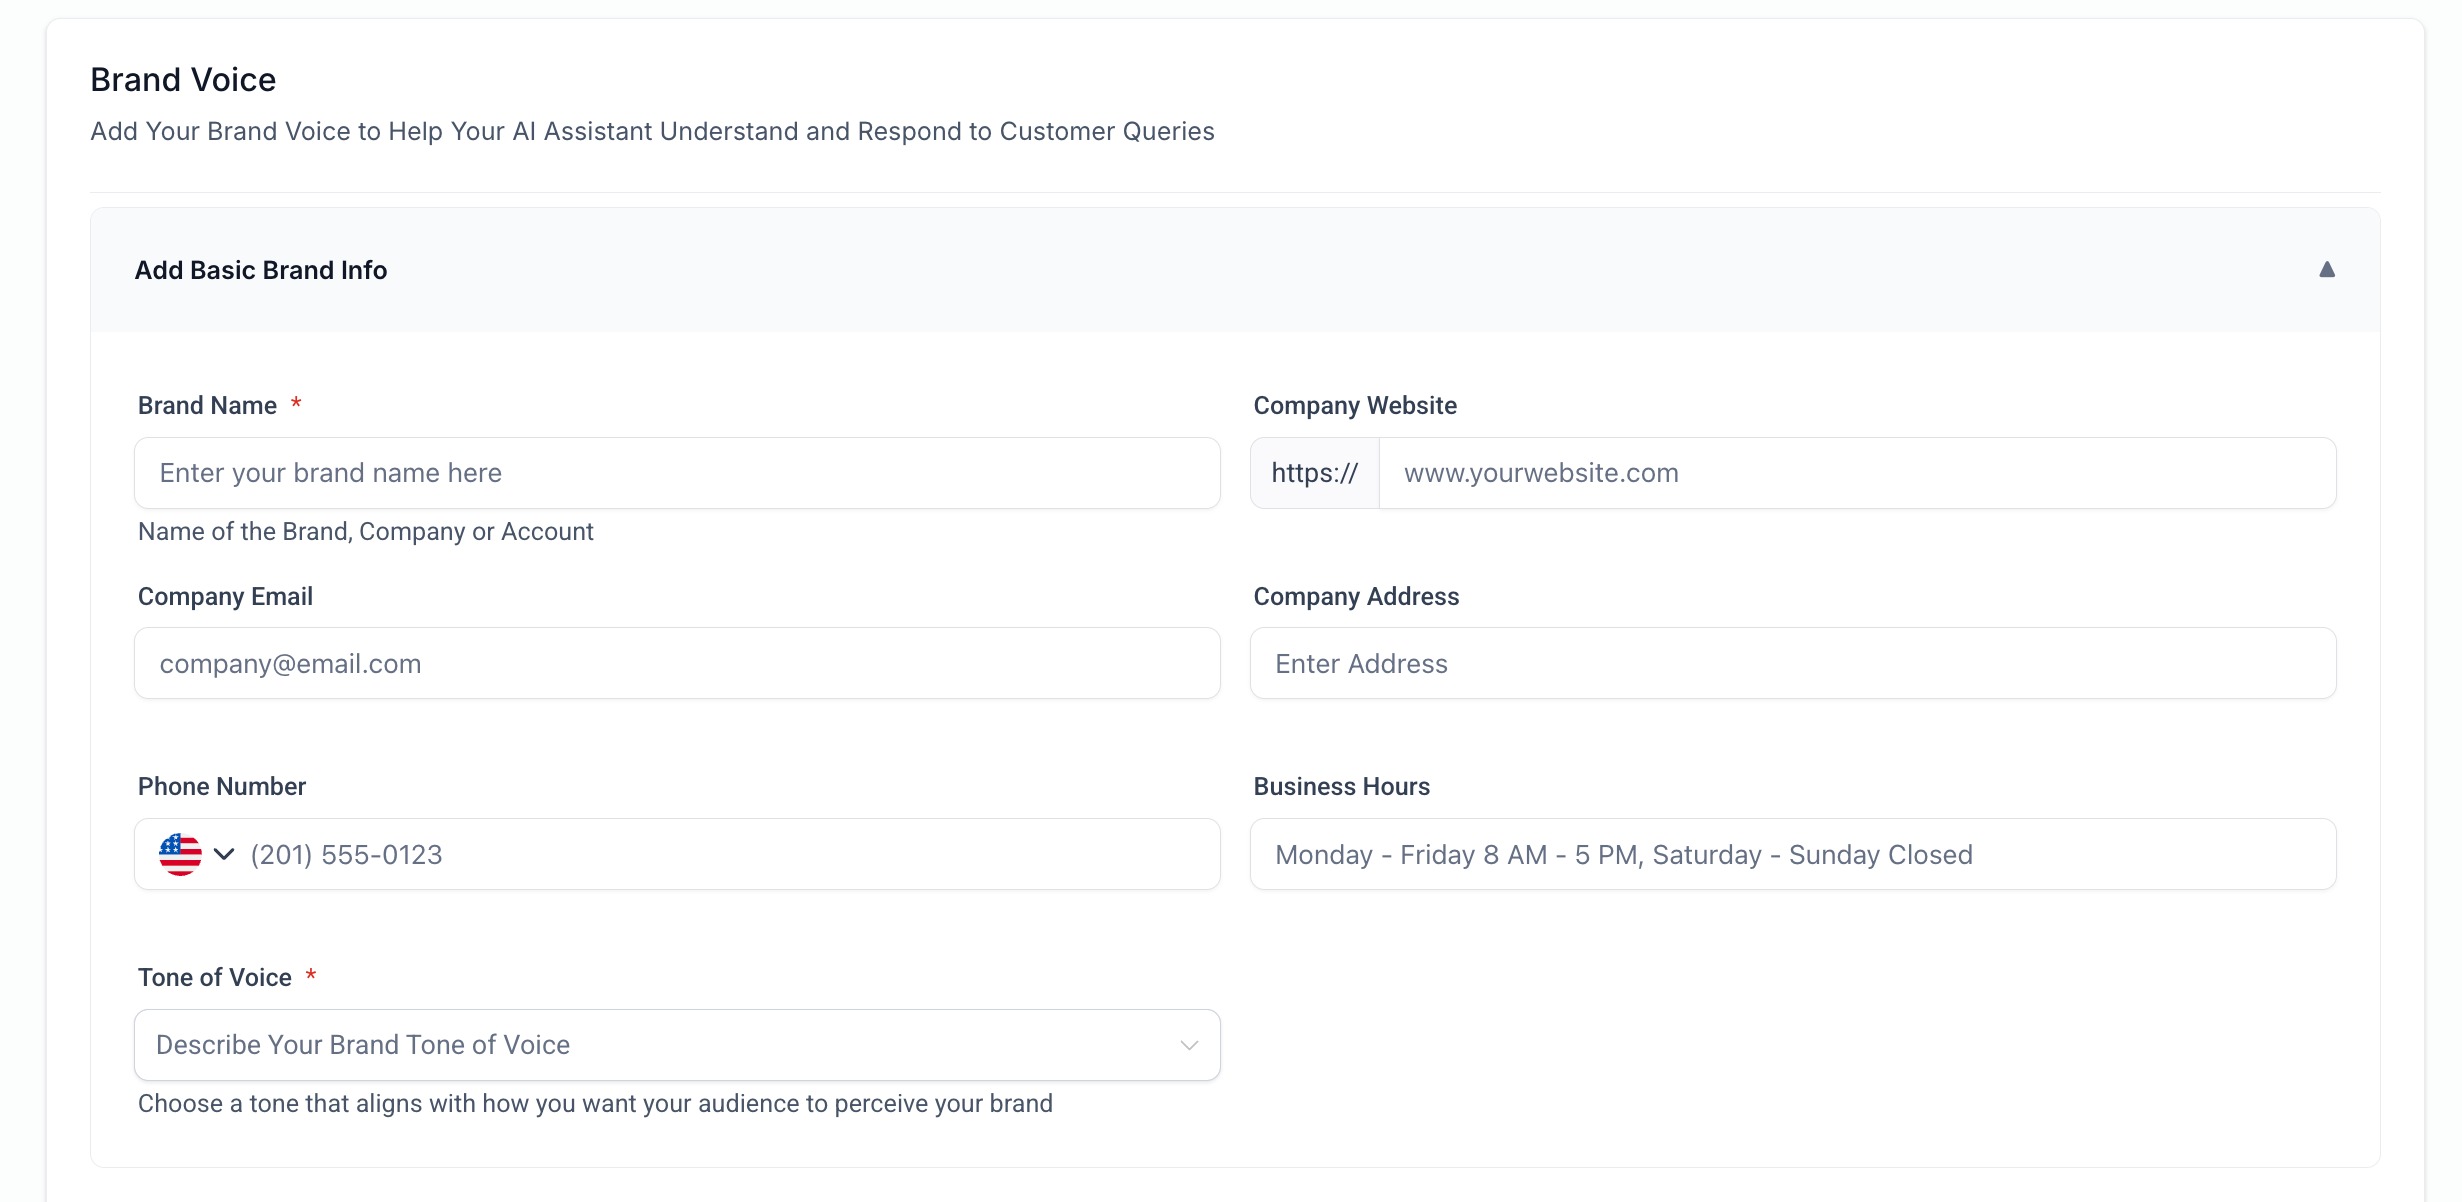The height and width of the screenshot is (1202, 2462).
Task: Click the Company Email label
Action: tap(225, 597)
